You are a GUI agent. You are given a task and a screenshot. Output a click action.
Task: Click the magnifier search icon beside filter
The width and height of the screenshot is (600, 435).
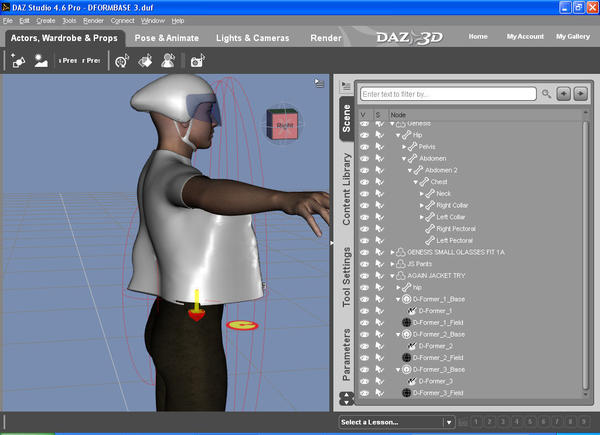[x=546, y=94]
